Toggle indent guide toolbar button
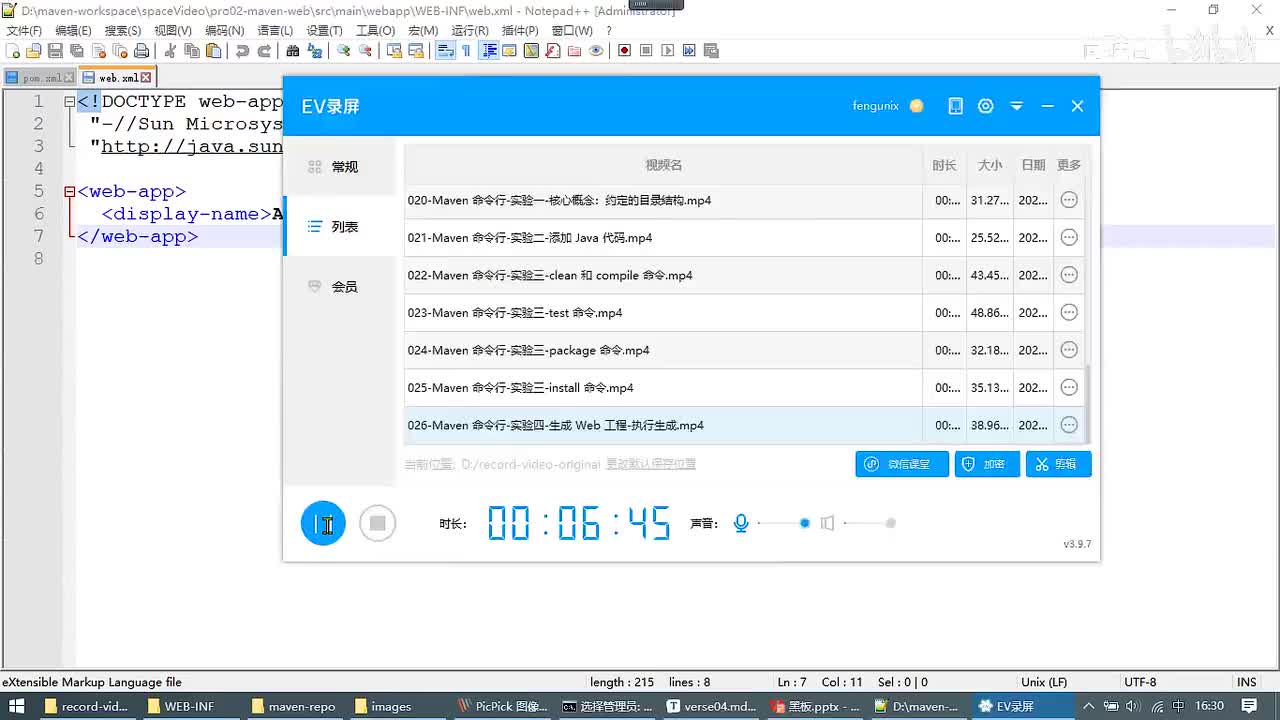The height and width of the screenshot is (720, 1280). pos(489,51)
